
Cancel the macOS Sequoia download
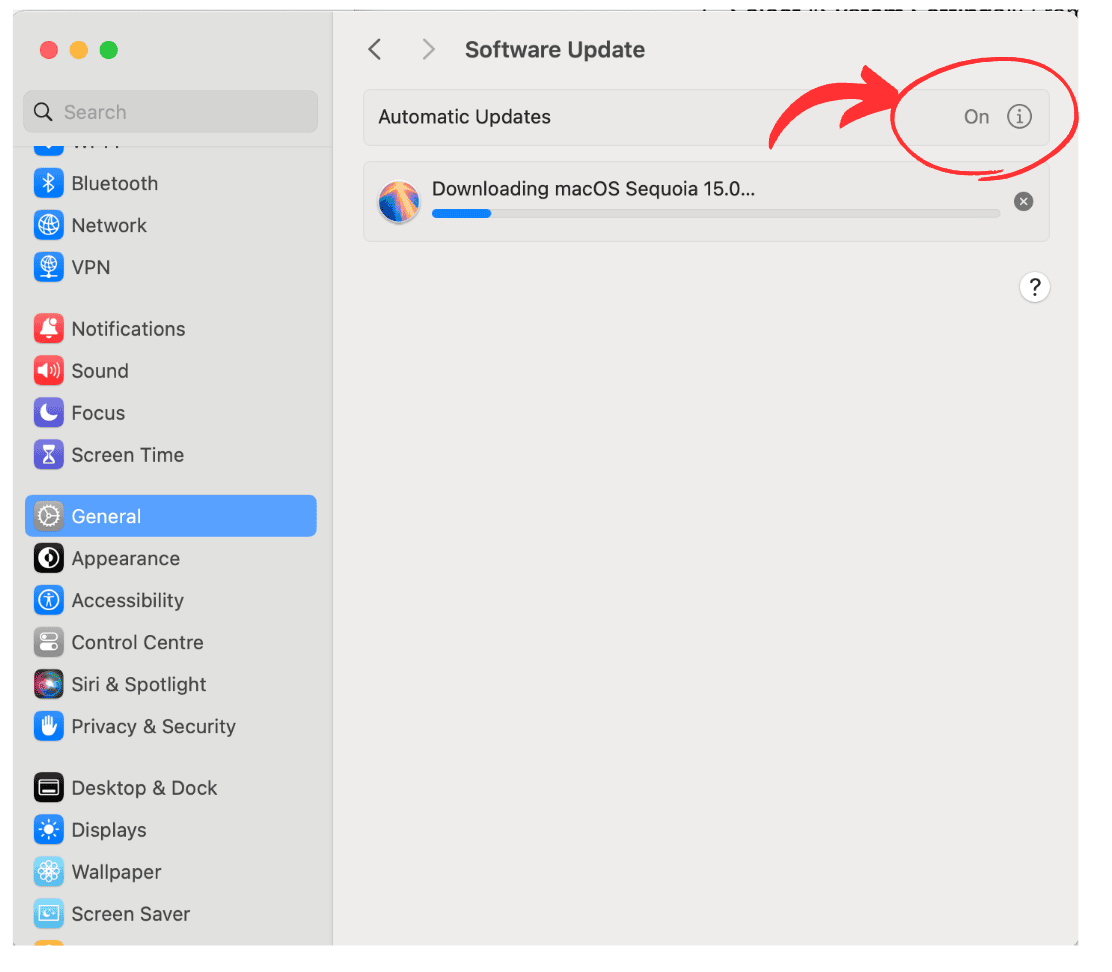[x=1023, y=202]
